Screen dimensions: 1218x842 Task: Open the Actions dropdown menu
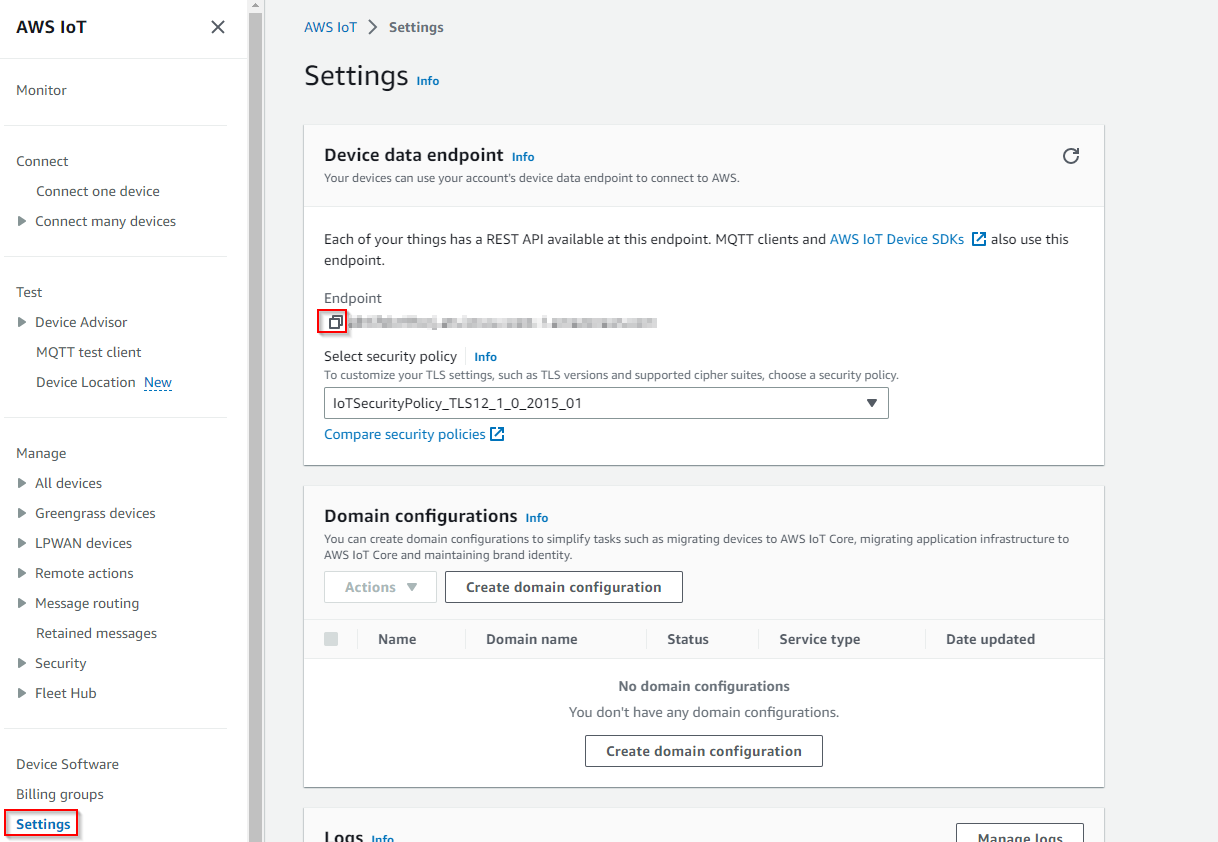380,587
